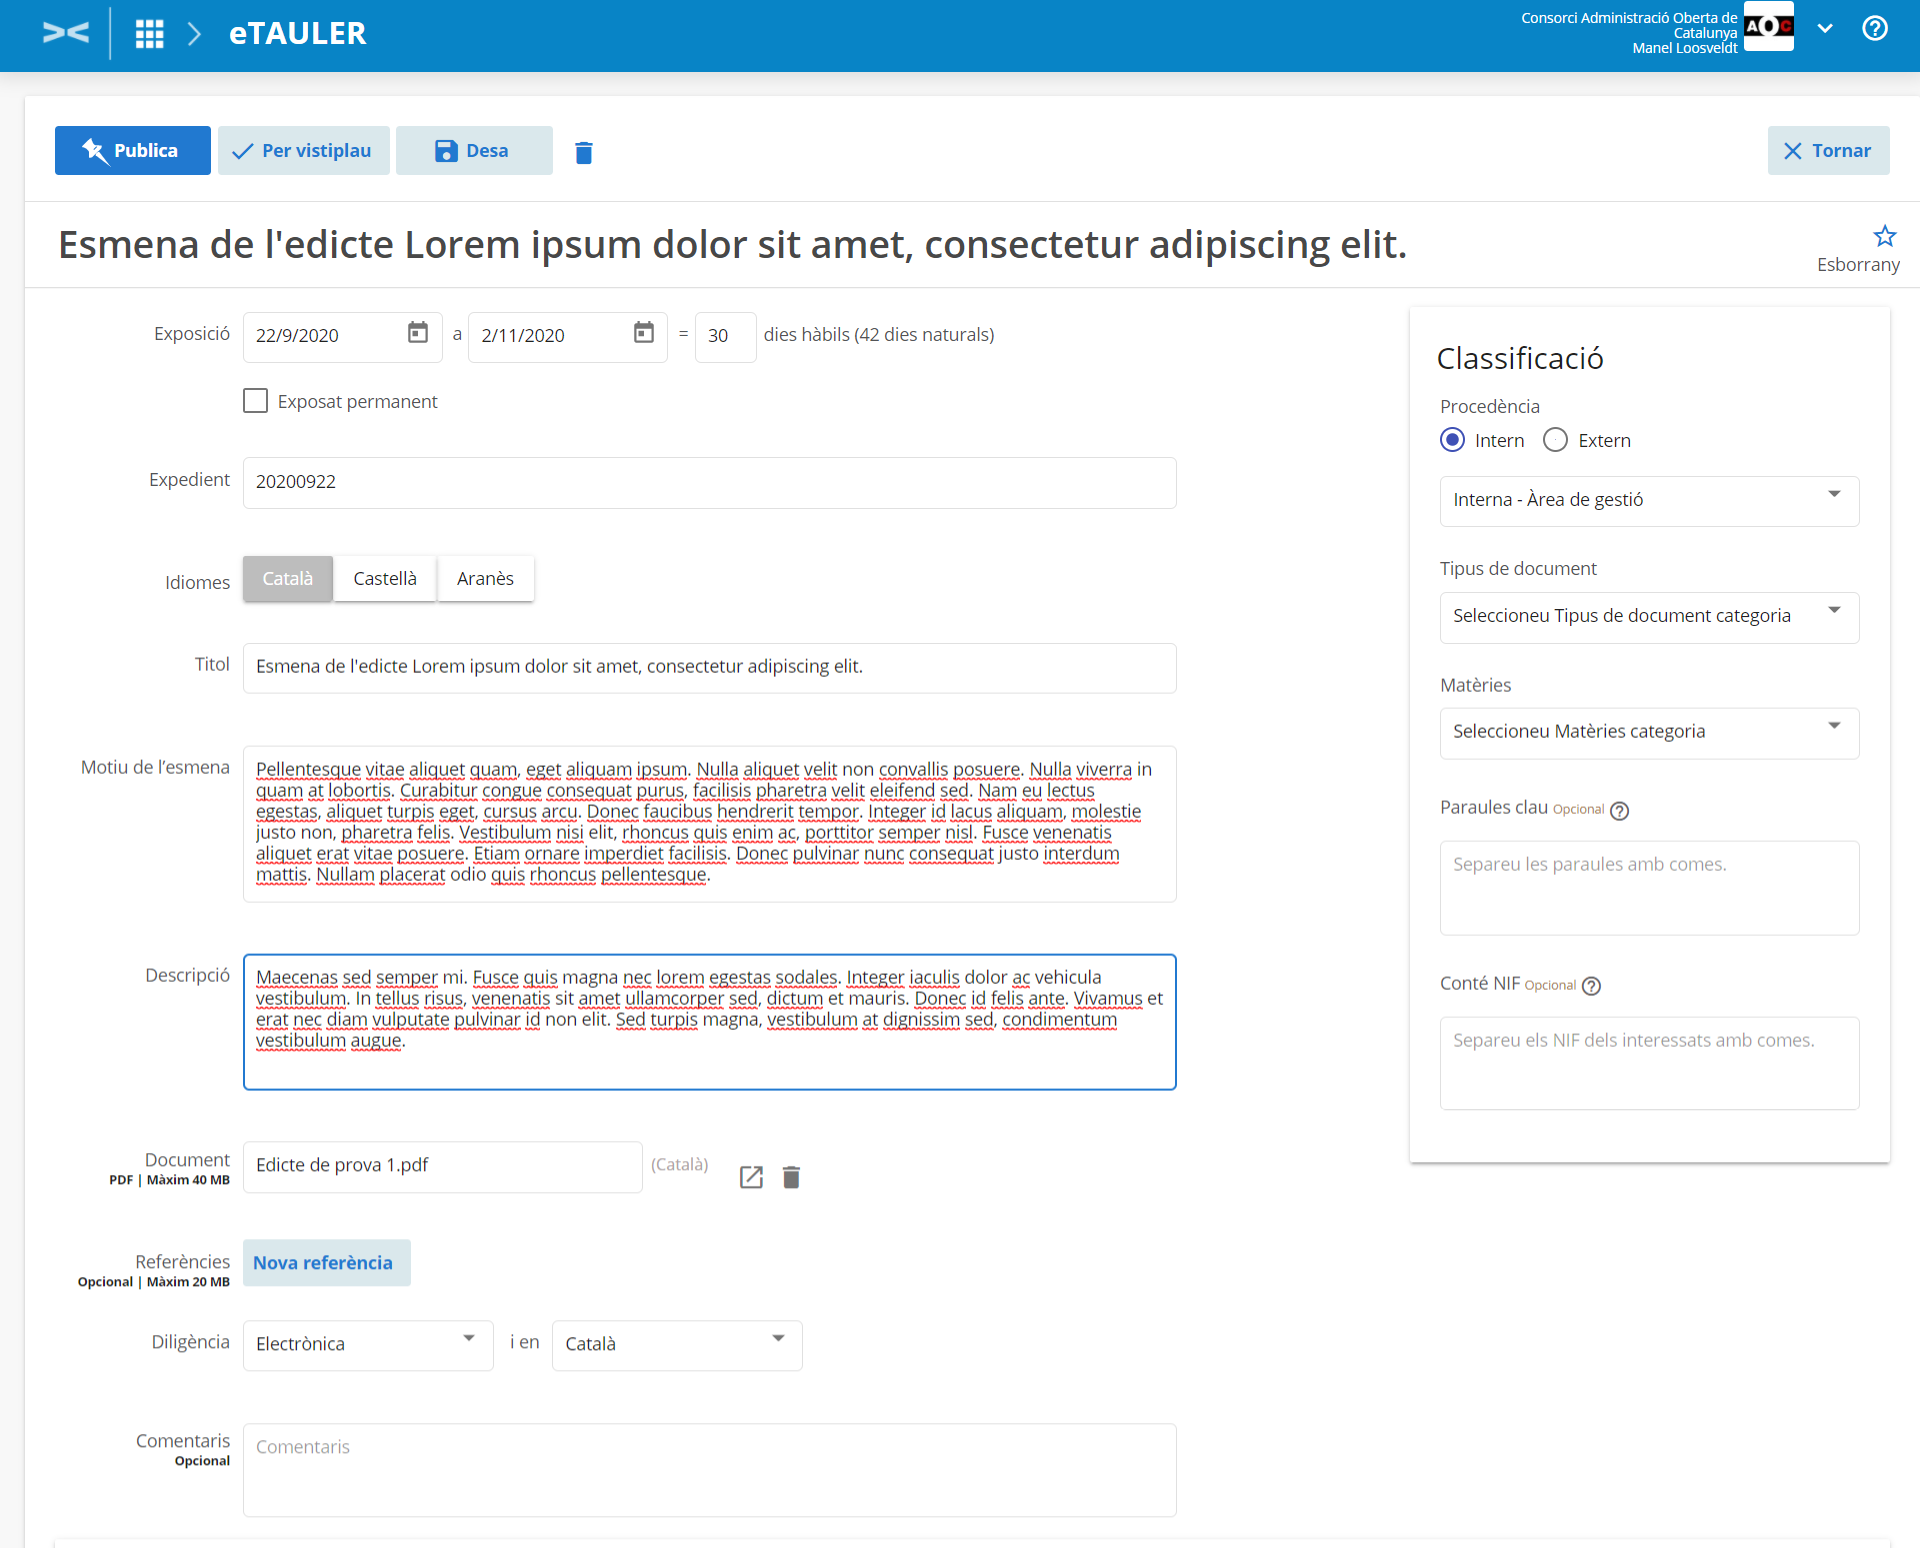This screenshot has height=1548, width=1920.
Task: Expand the Diligència Electrònica dropdown
Action: coord(367,1344)
